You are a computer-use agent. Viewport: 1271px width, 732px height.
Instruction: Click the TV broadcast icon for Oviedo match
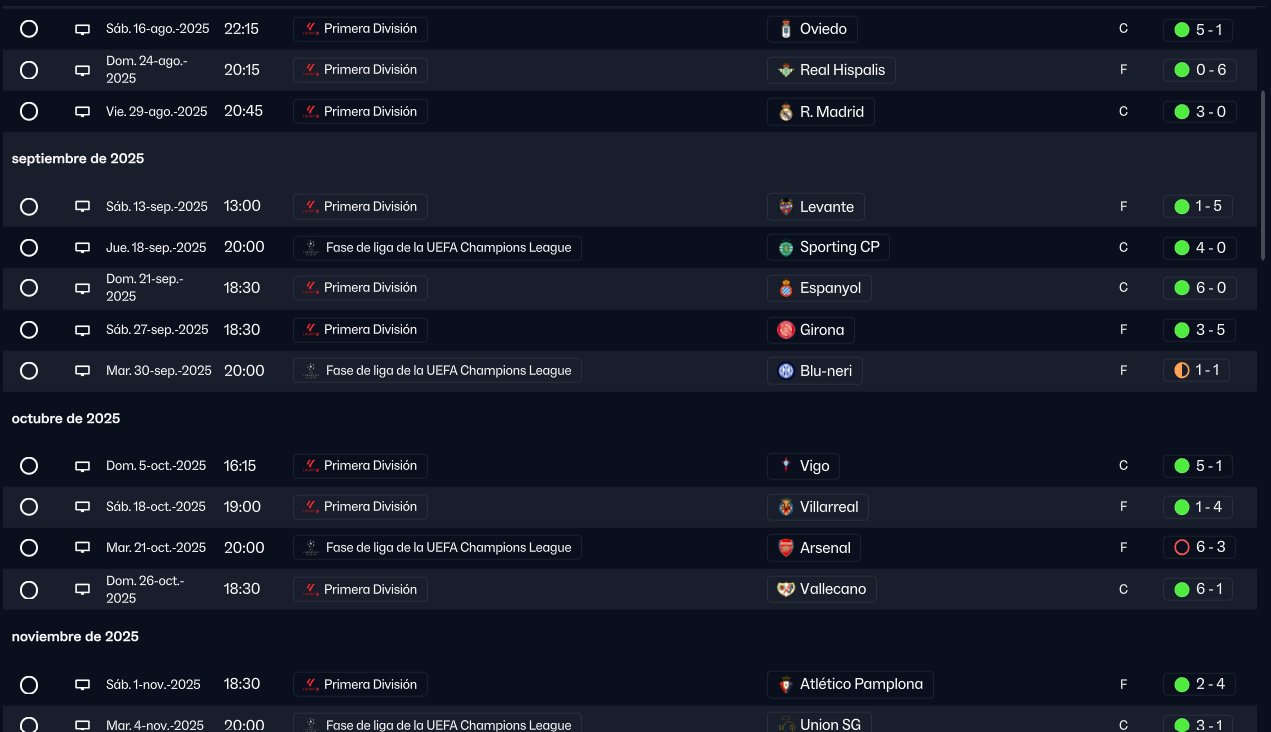pos(83,29)
